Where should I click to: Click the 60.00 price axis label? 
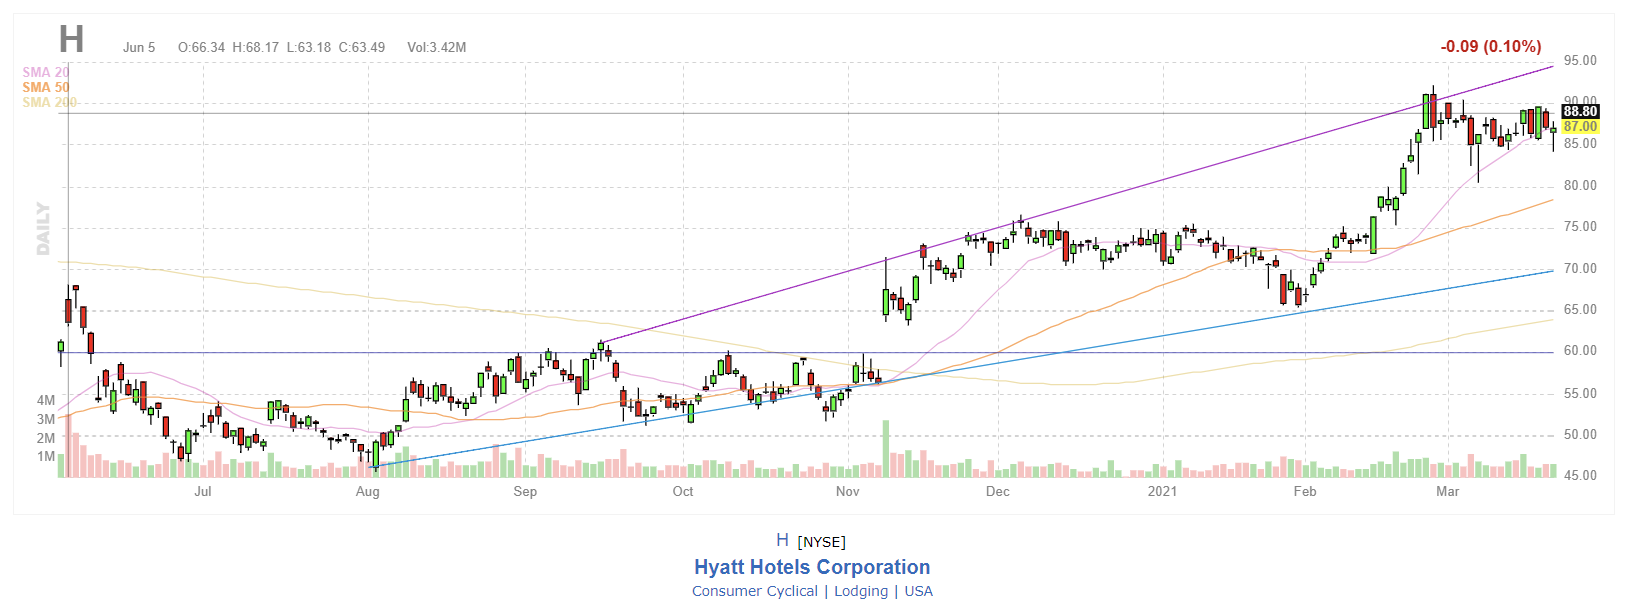pyautogui.click(x=1580, y=351)
